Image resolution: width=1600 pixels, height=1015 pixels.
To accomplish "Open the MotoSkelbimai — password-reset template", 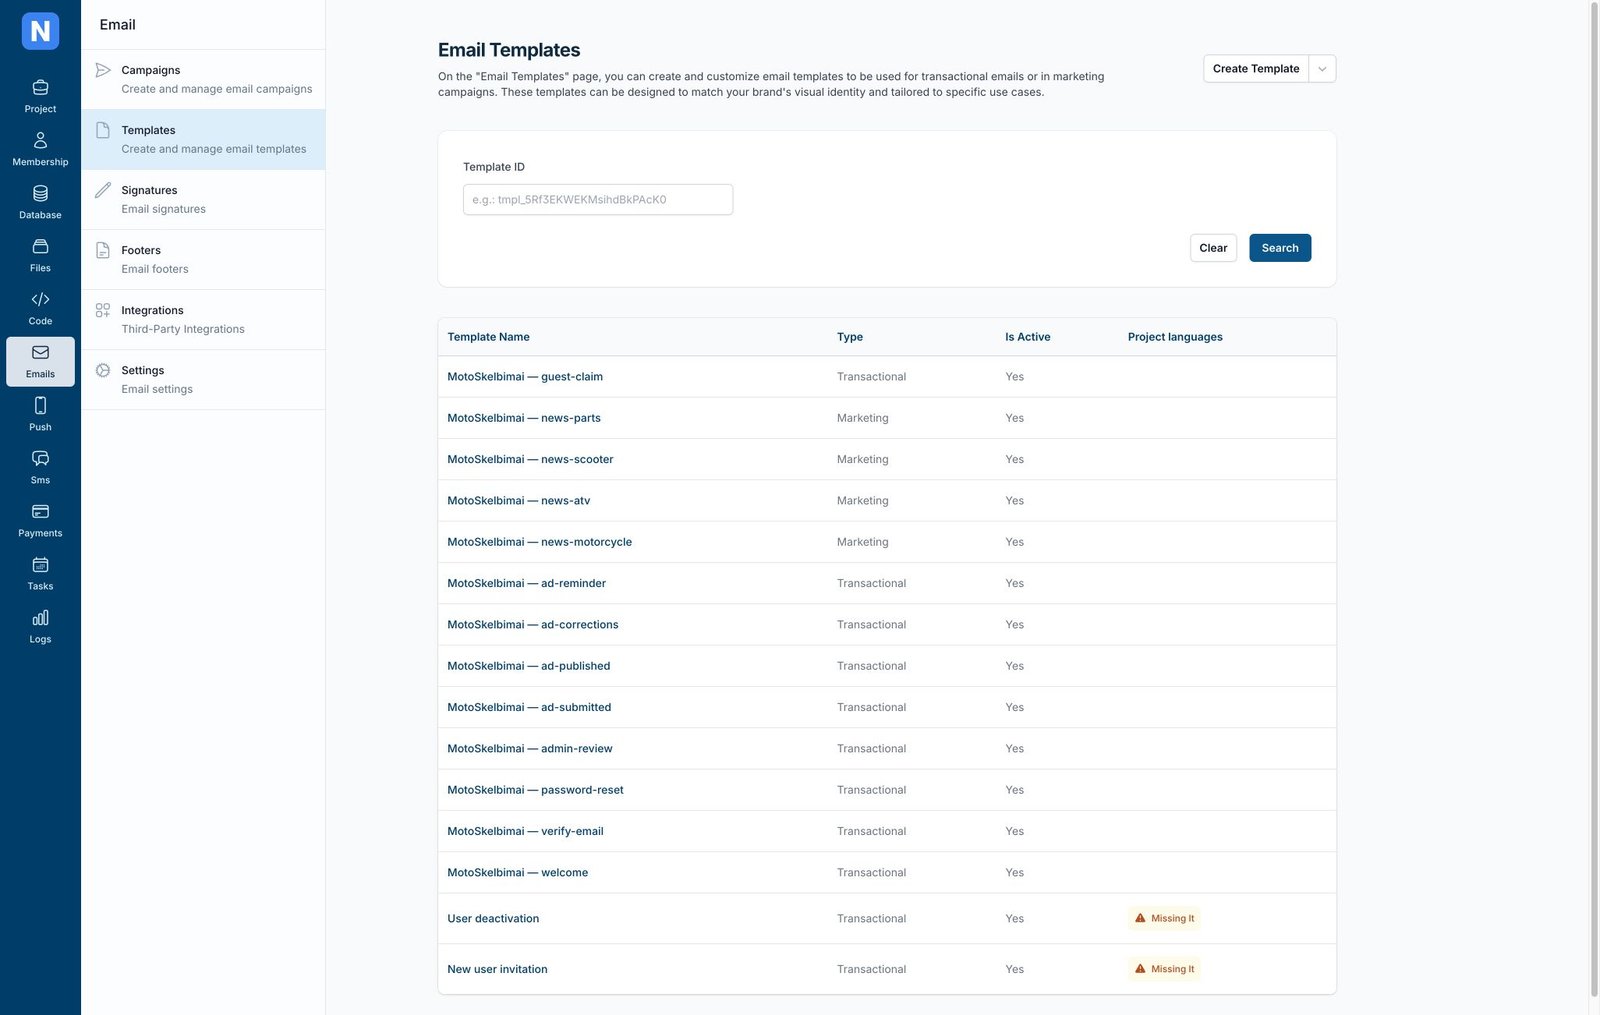I will tap(535, 790).
